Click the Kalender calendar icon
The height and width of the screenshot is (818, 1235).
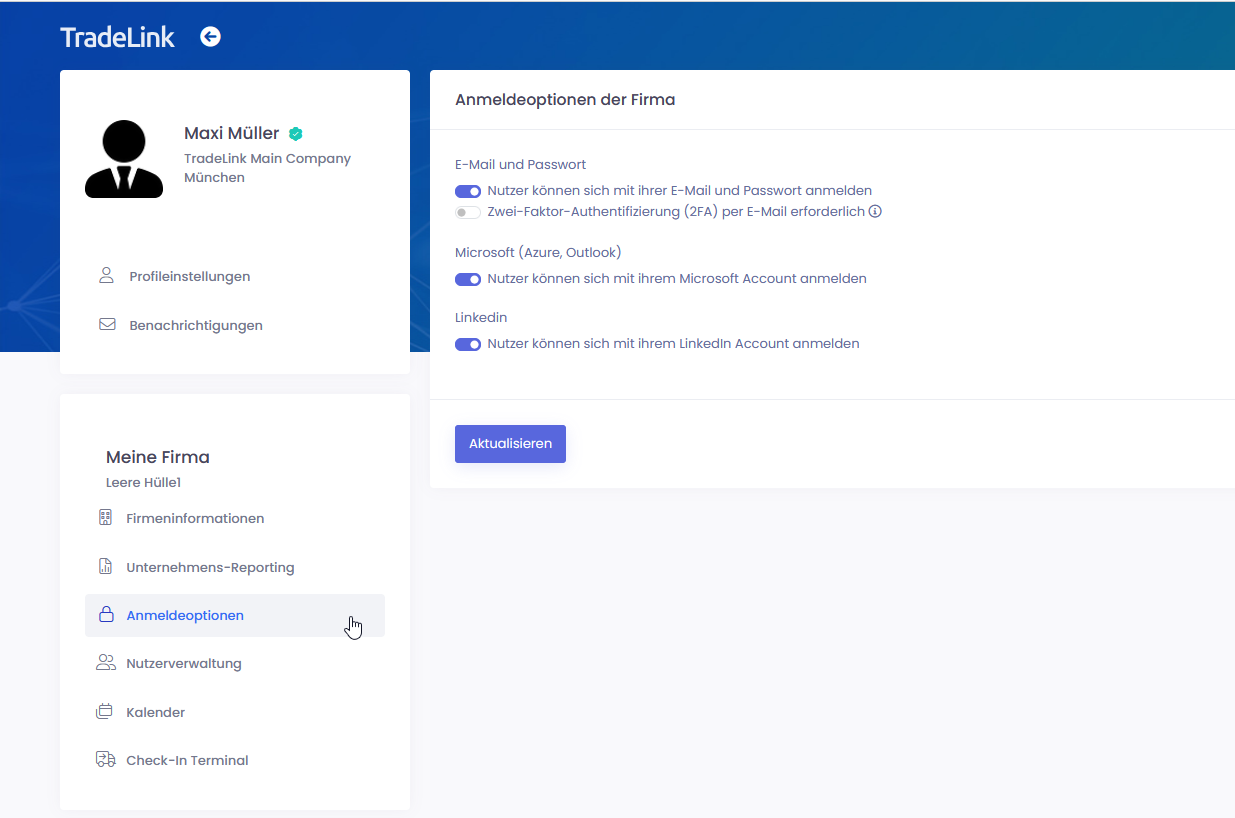click(105, 712)
